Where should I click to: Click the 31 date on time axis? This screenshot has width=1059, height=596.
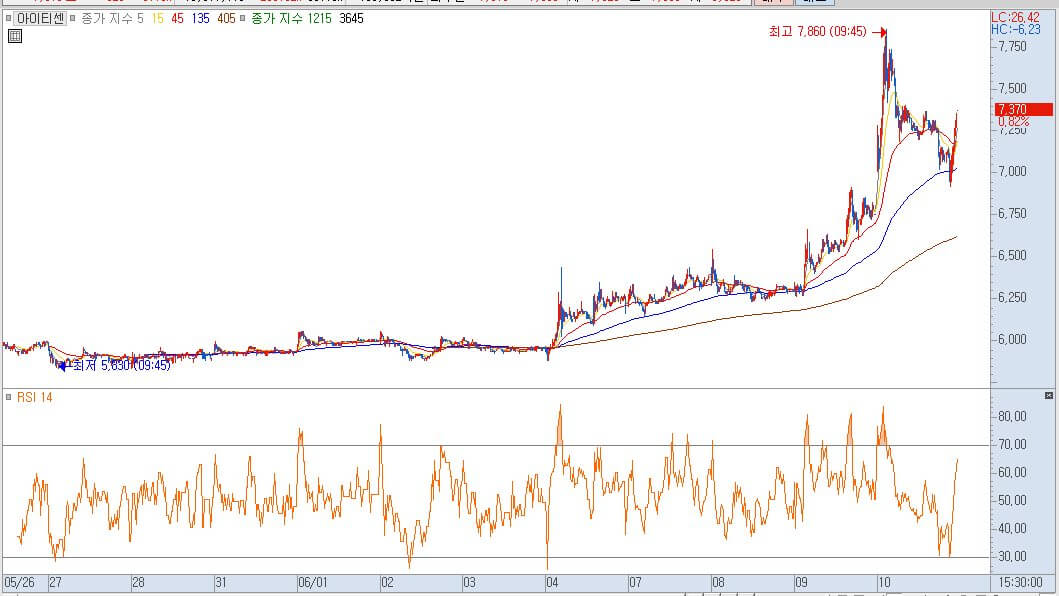point(221,582)
